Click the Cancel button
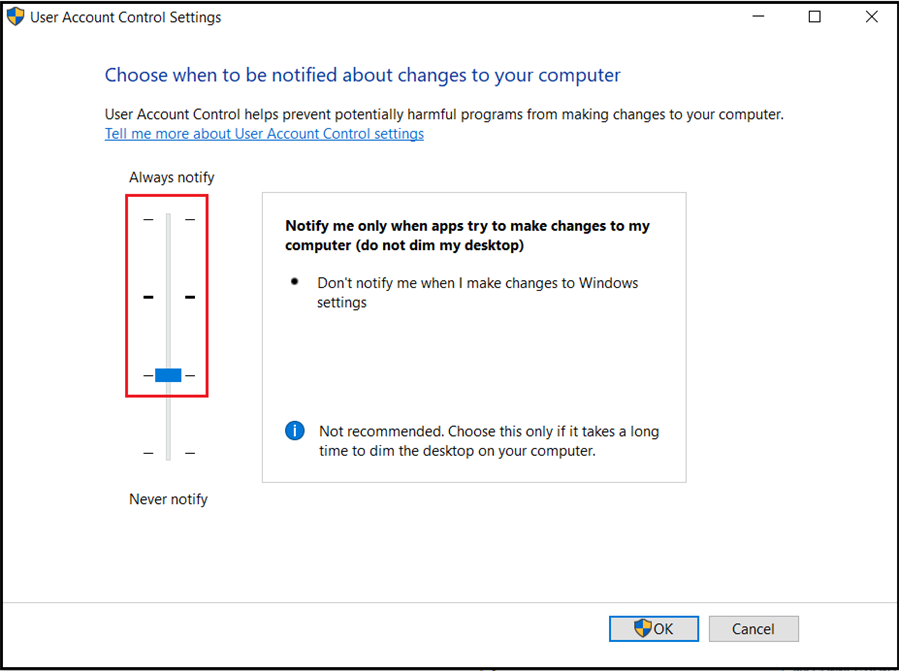This screenshot has height=671, width=899. (x=753, y=629)
